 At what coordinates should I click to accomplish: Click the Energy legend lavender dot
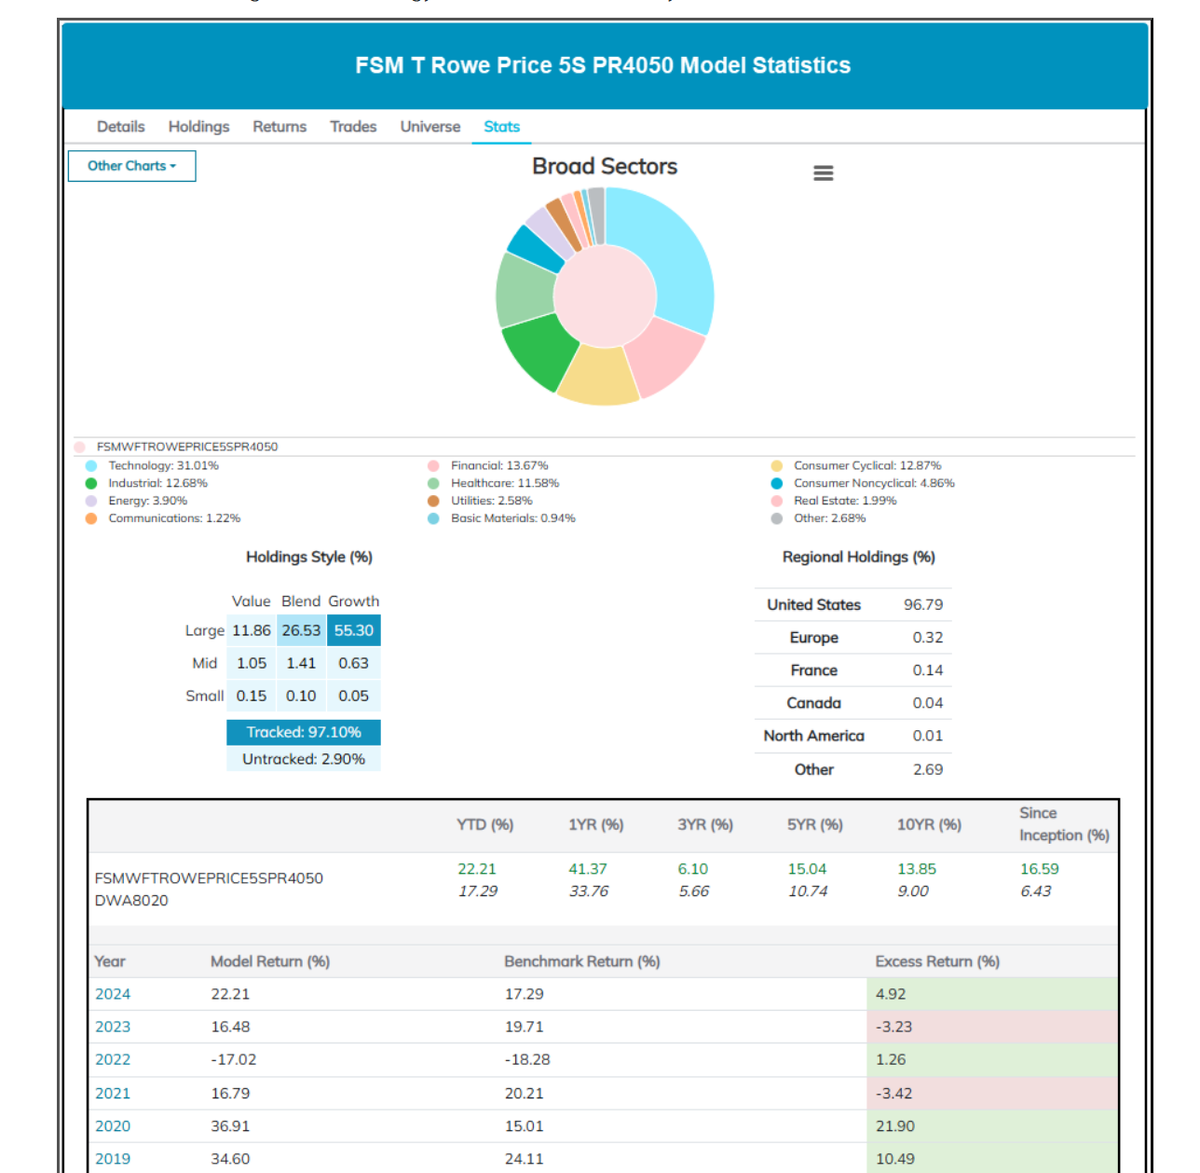[91, 501]
